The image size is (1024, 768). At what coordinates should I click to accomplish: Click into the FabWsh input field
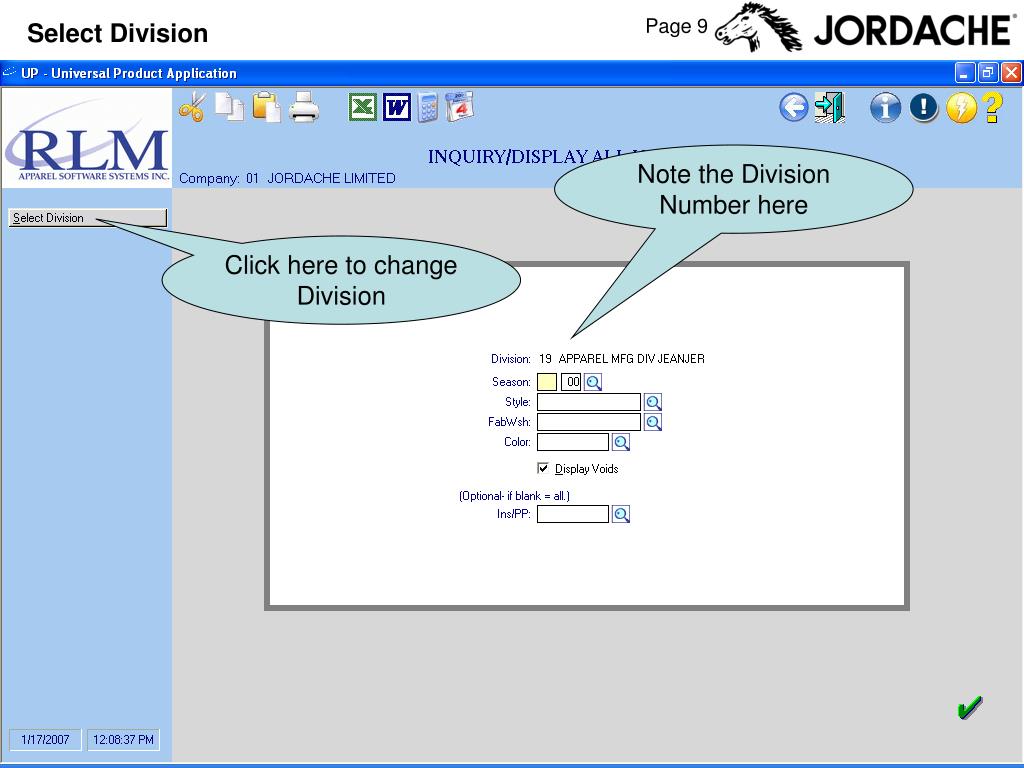(588, 422)
